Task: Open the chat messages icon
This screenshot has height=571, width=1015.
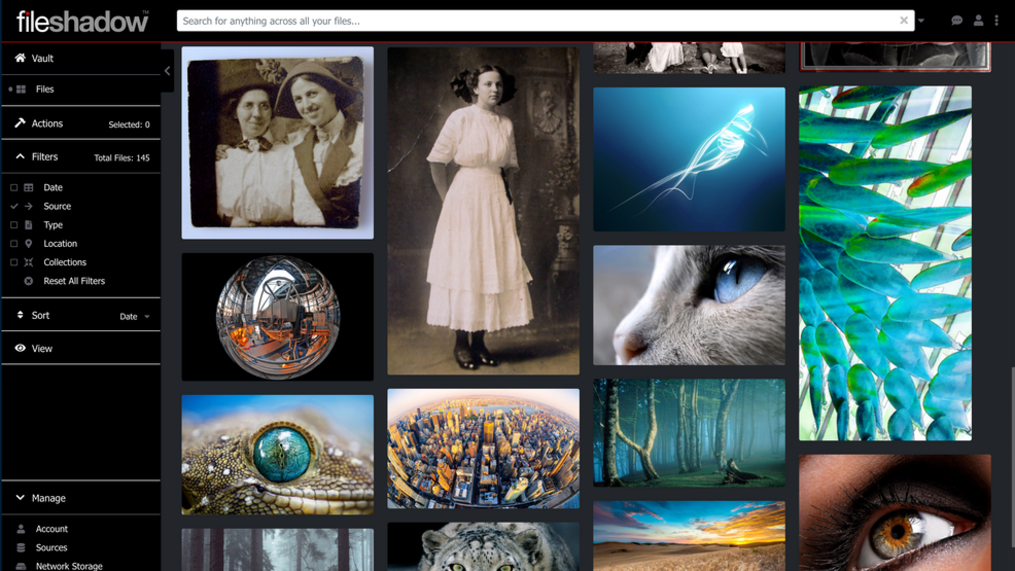Action: (x=957, y=21)
